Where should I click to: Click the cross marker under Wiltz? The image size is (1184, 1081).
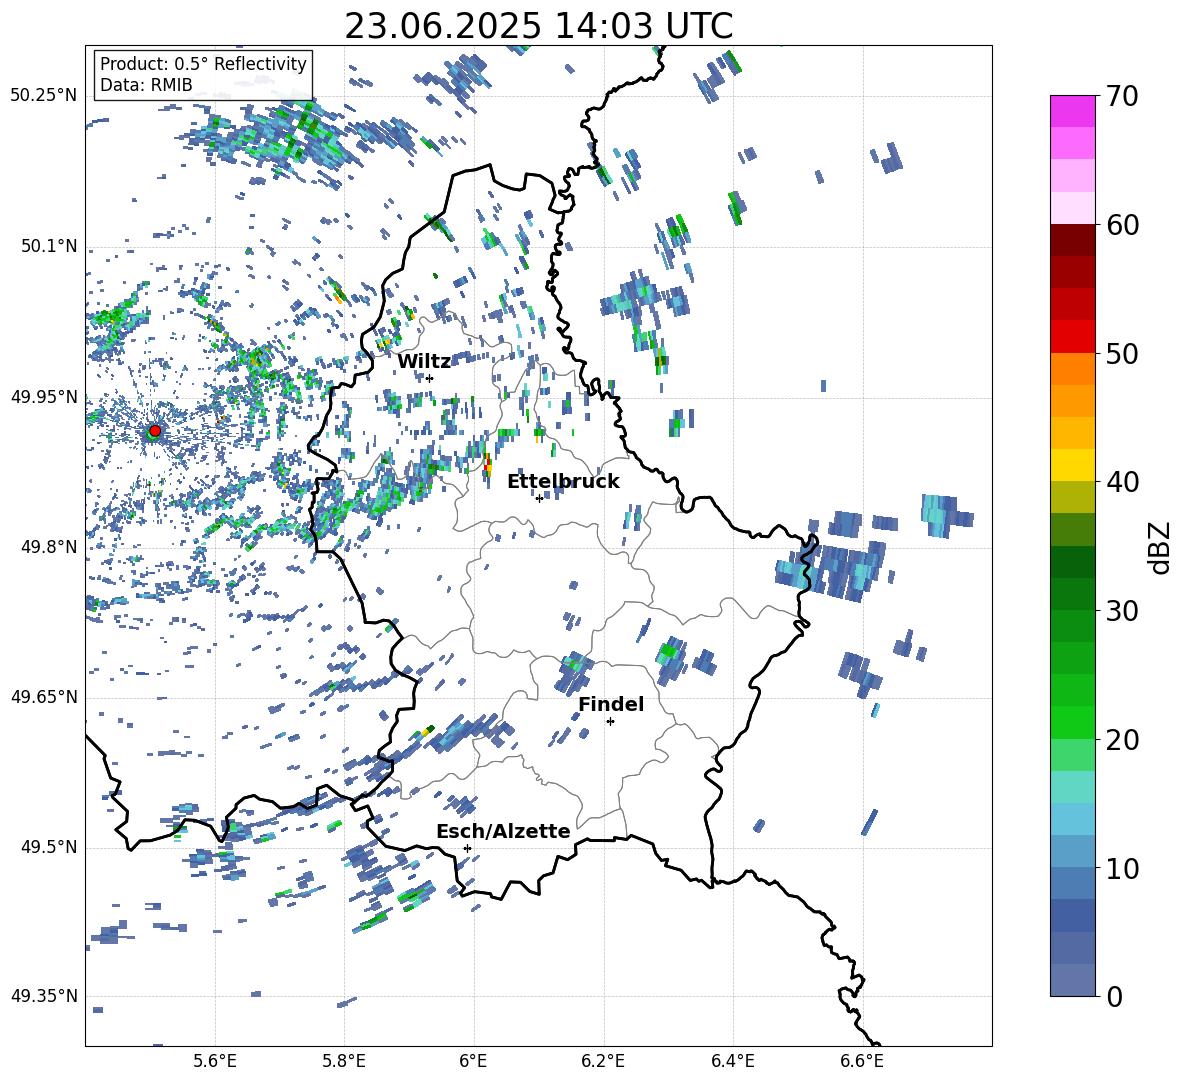click(430, 378)
